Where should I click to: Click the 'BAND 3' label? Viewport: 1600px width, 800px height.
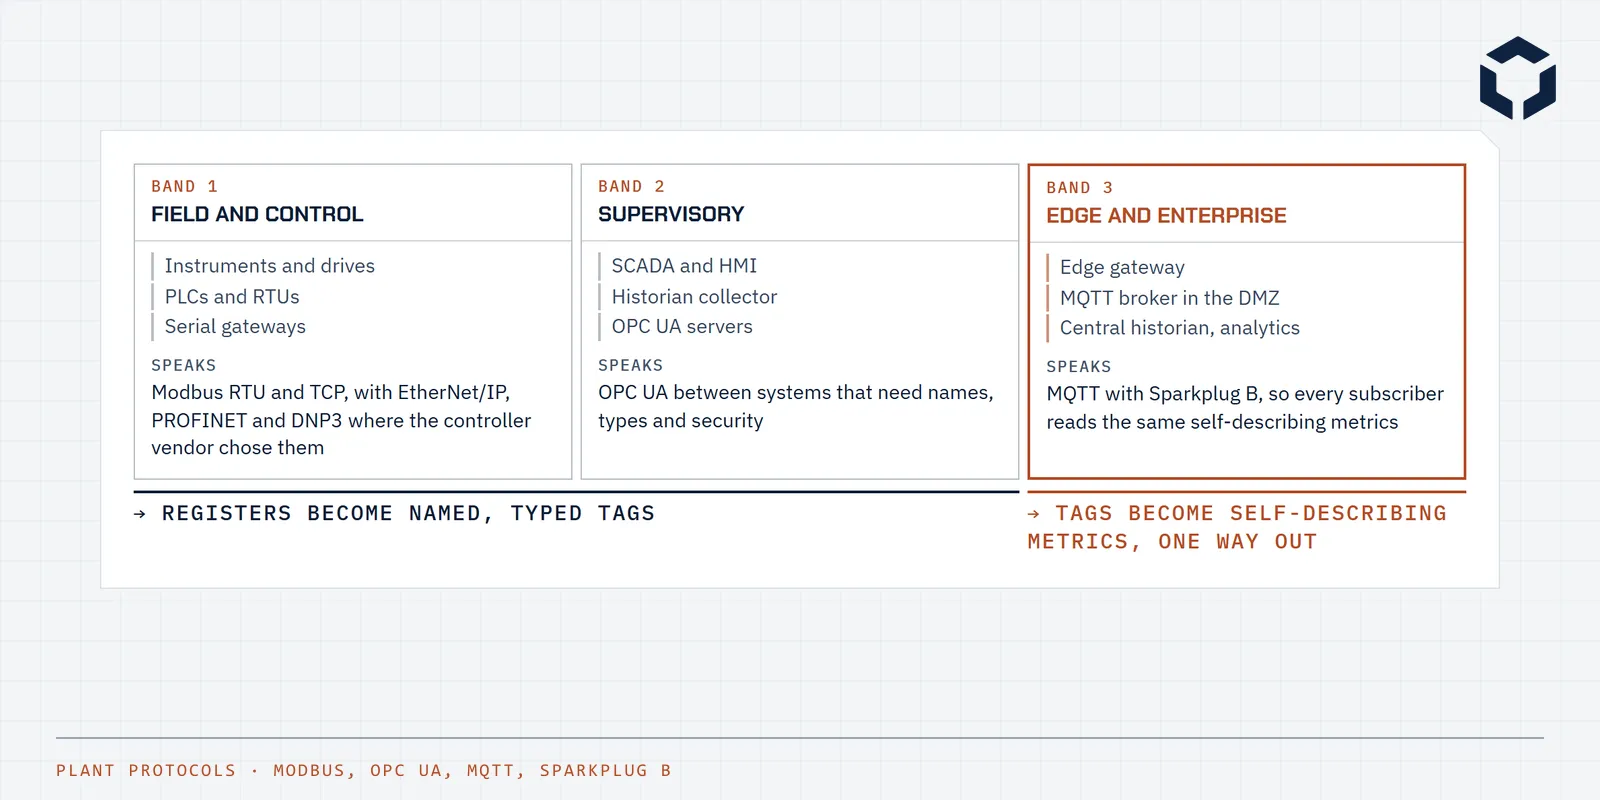(x=1080, y=187)
